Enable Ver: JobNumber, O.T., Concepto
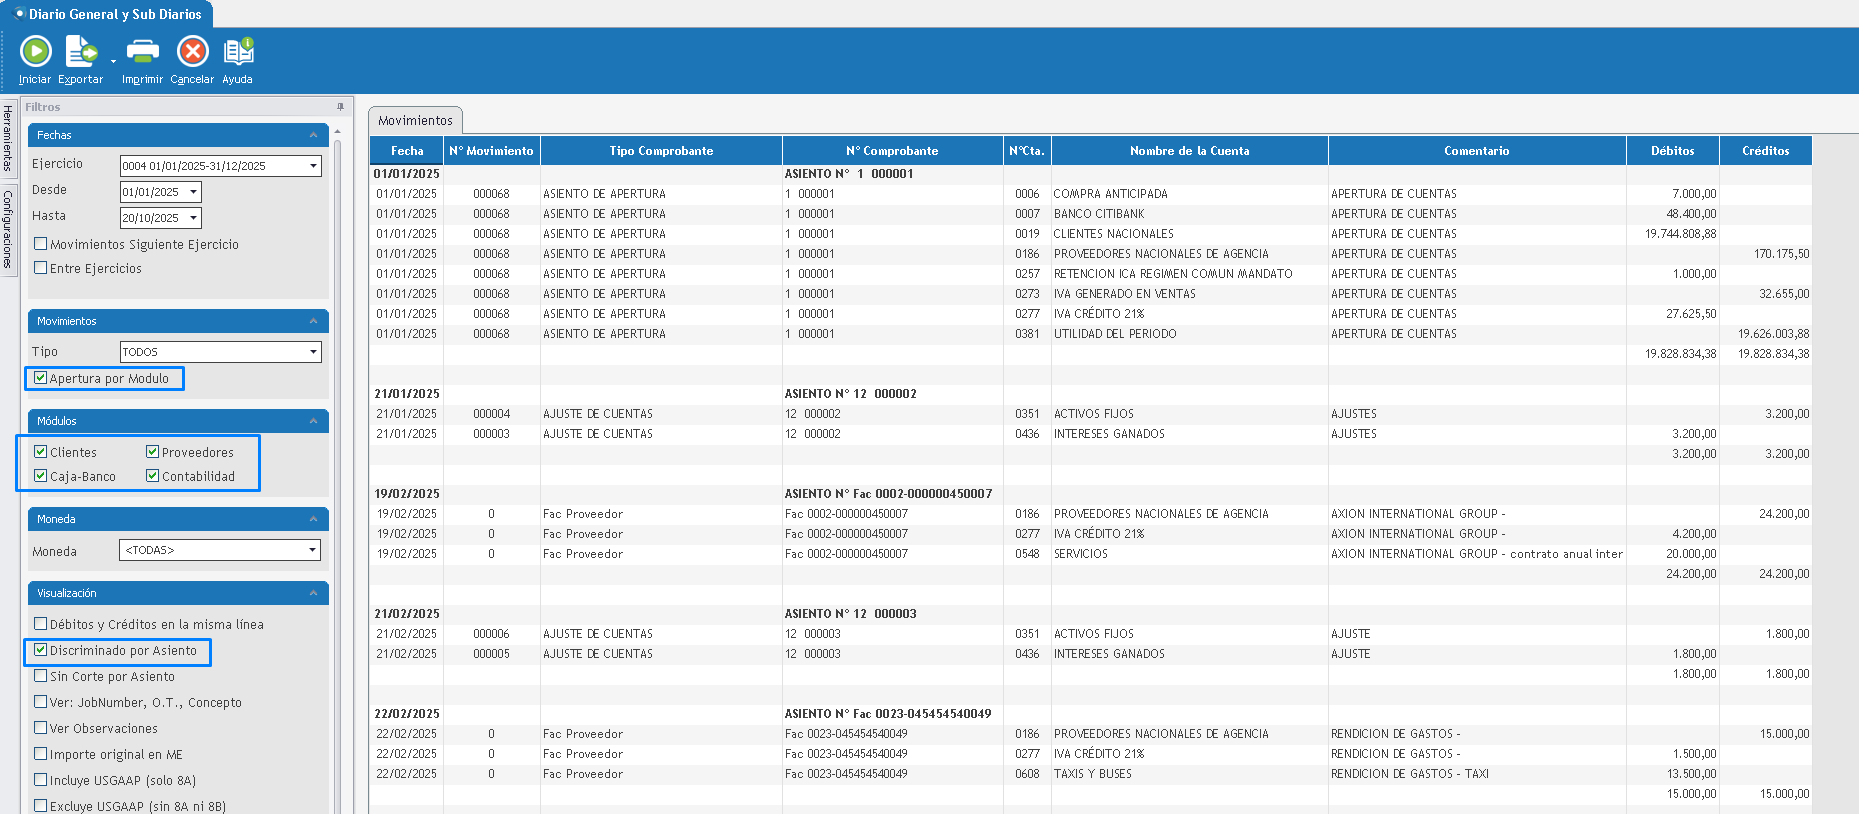1859x814 pixels. tap(41, 701)
